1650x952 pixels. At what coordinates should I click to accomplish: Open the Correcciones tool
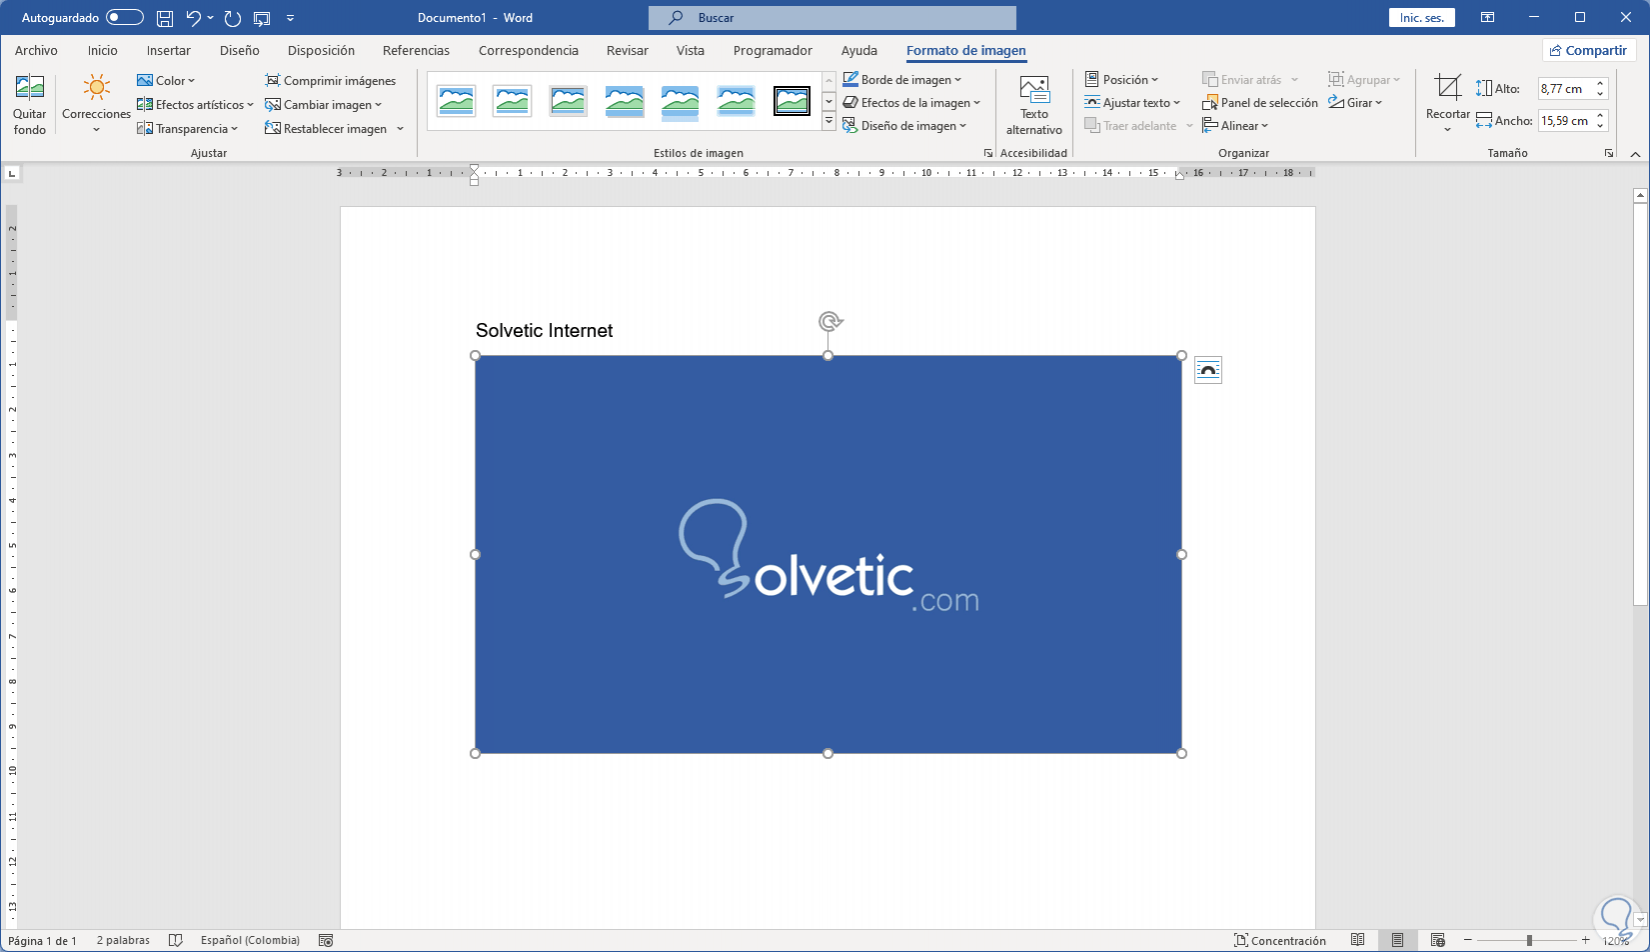point(96,104)
